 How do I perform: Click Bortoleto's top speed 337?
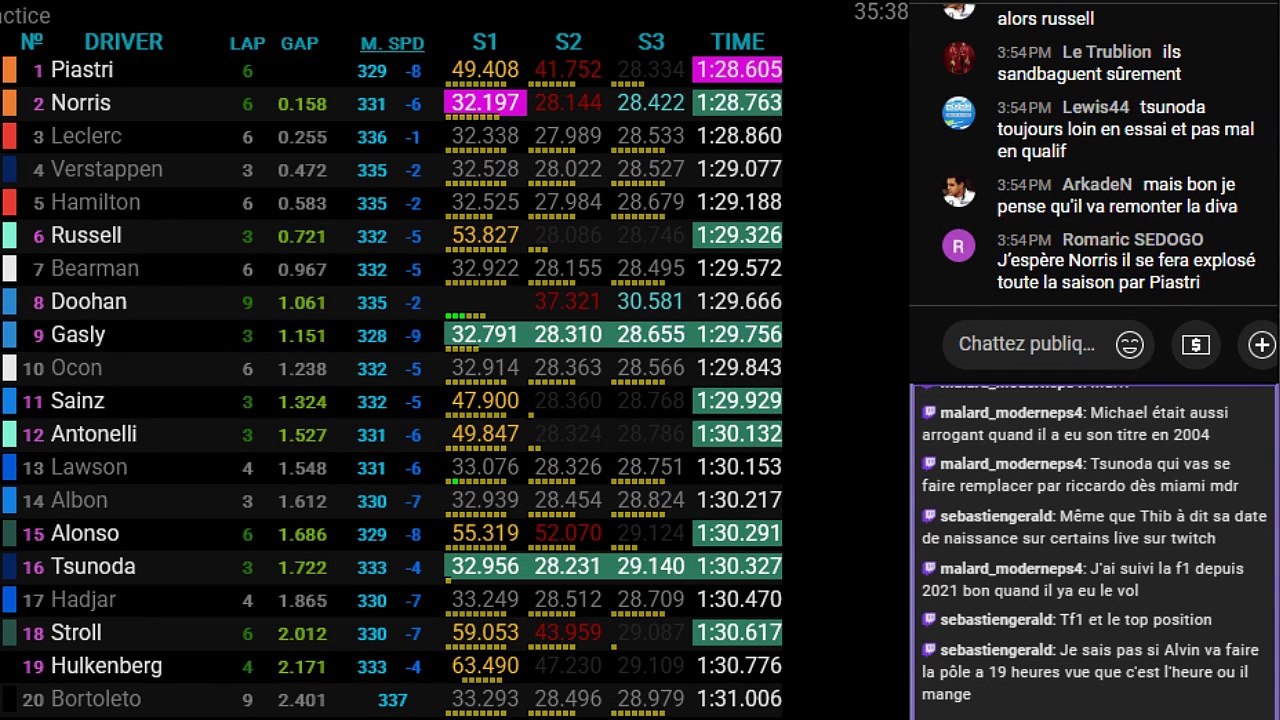tap(393, 699)
